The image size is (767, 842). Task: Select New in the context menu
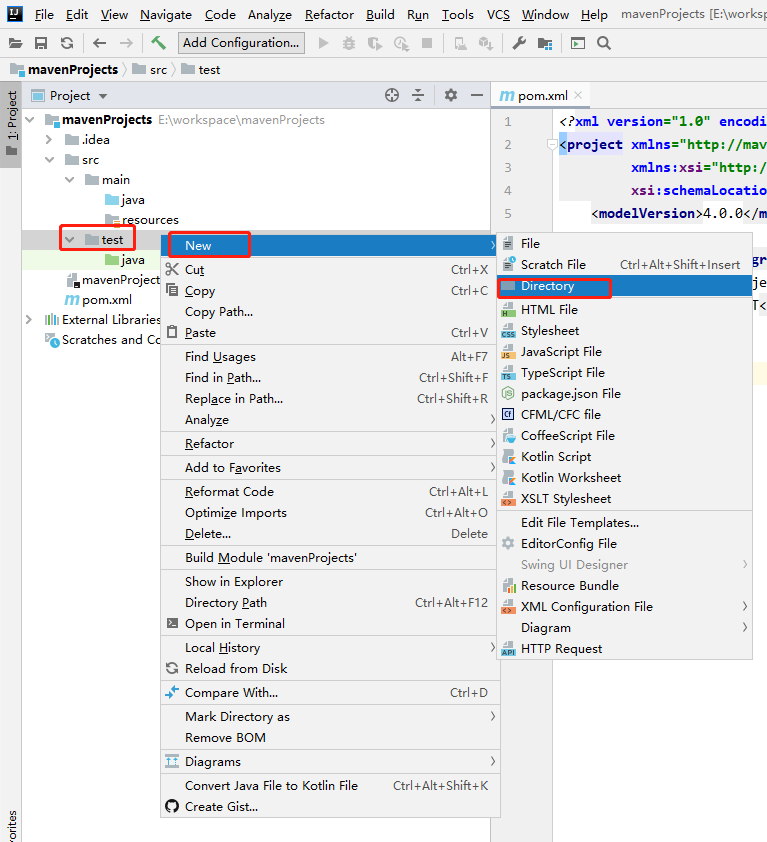tap(330, 245)
